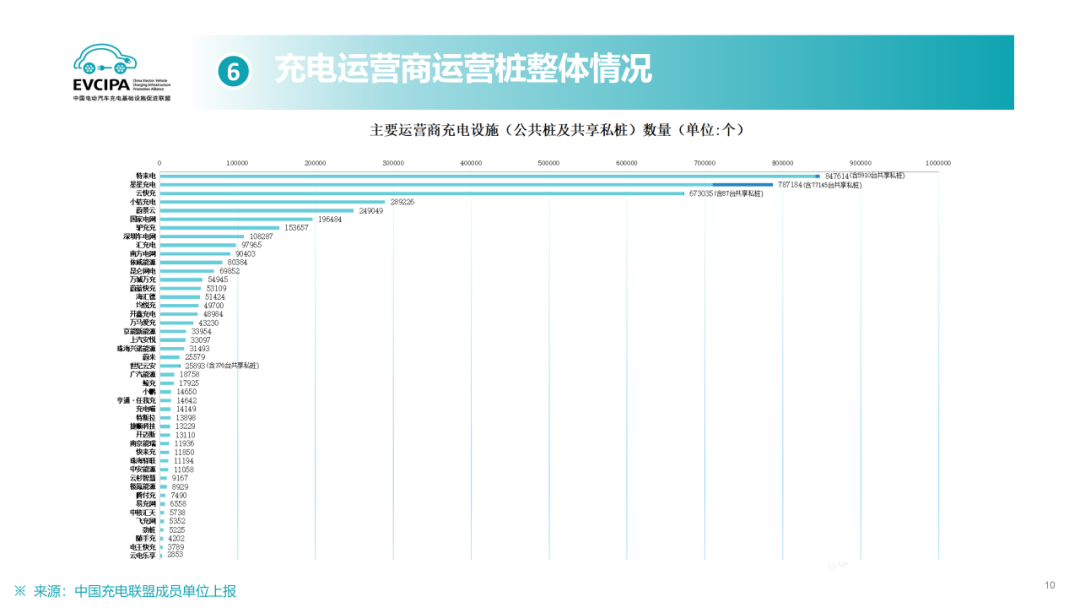Screen dimensions: 1080x608
Task: Click the data value 33097
Action: tap(200, 340)
